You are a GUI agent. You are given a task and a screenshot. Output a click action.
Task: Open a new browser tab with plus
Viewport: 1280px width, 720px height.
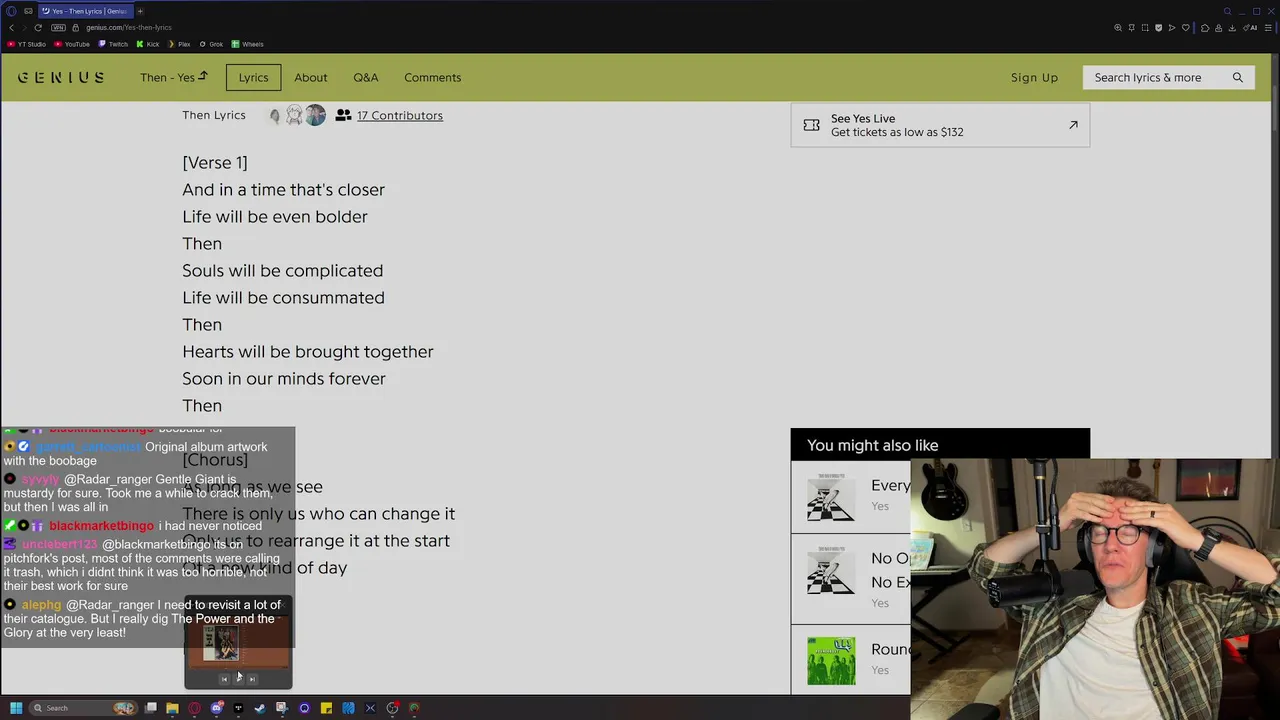[140, 11]
